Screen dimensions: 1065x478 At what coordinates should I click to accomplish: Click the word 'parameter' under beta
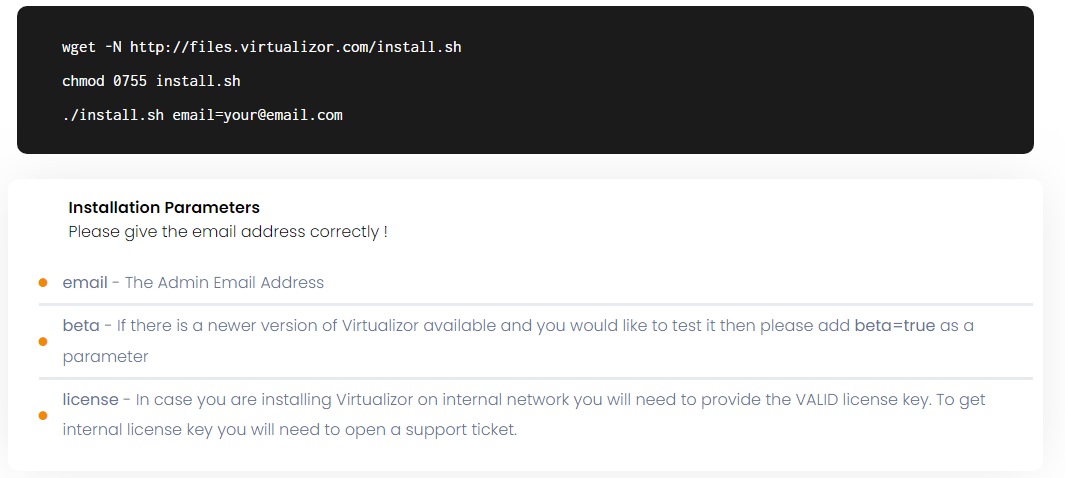pos(105,357)
